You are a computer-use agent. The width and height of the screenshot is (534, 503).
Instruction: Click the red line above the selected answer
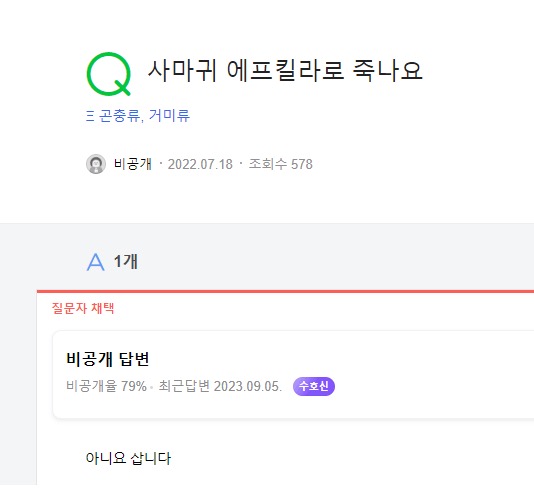285,291
